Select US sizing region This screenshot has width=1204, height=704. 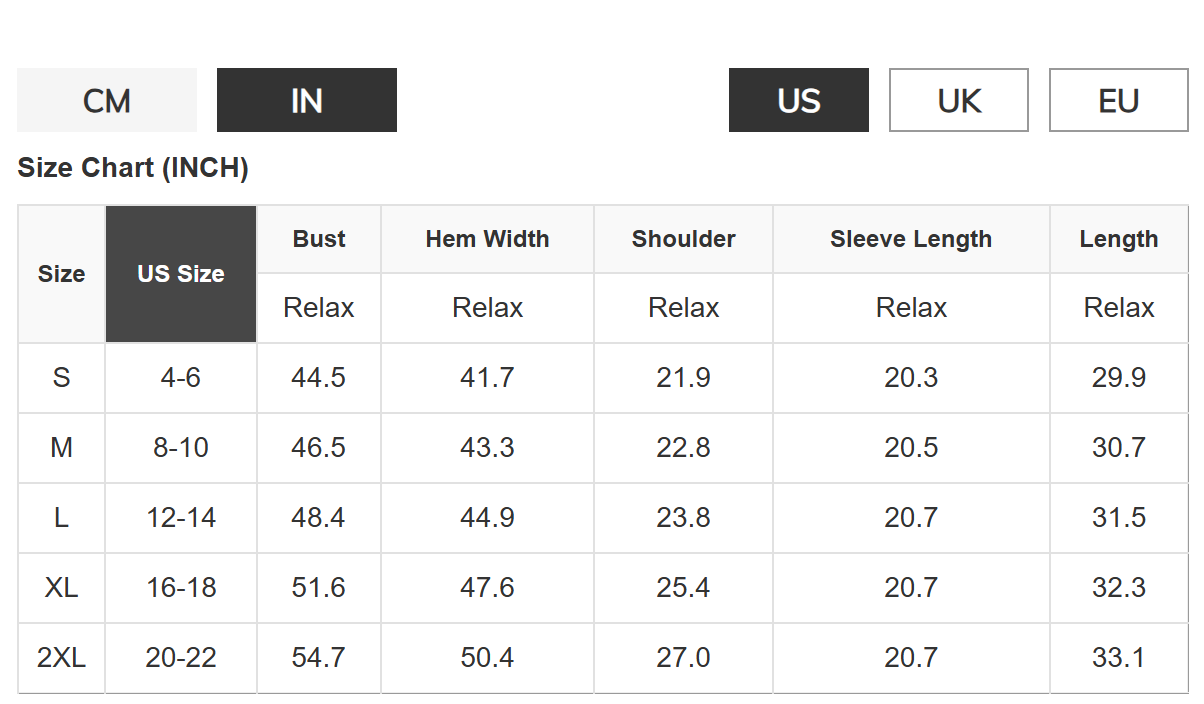798,100
